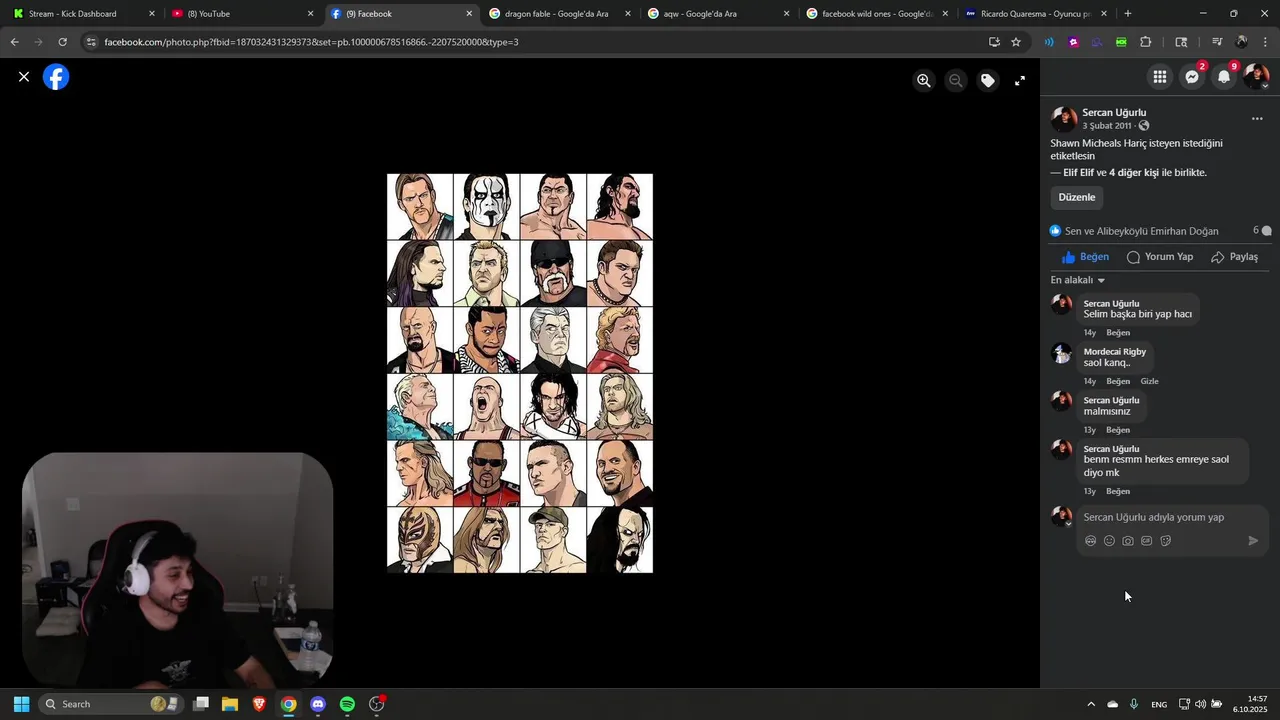Open the extensions puzzle icon
The image size is (1280, 720).
pyautogui.click(x=1146, y=42)
